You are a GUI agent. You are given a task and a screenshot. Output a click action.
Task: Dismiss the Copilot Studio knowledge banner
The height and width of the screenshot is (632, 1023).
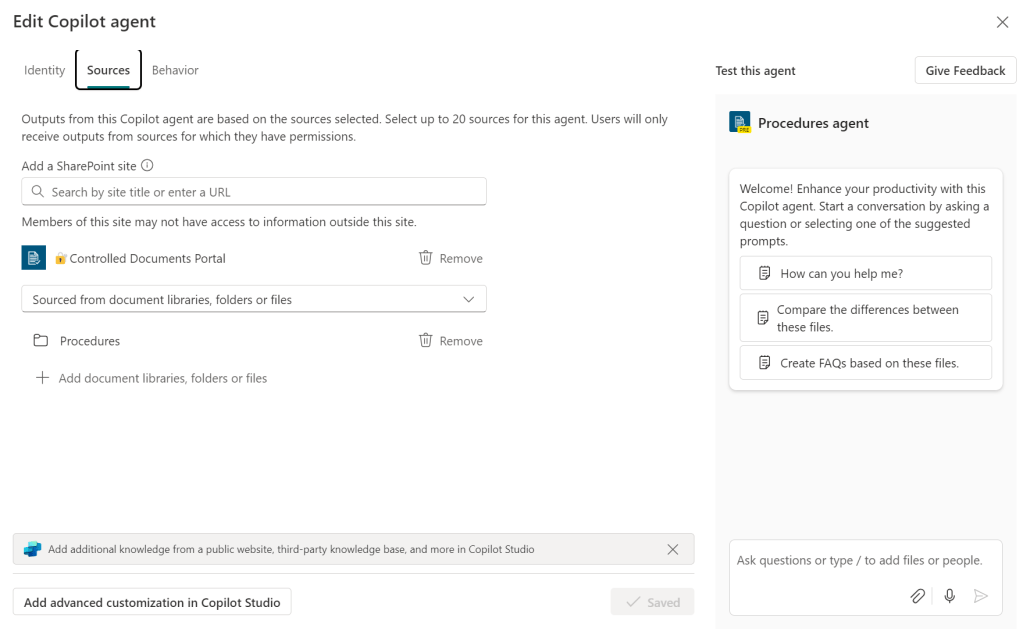[x=673, y=549]
